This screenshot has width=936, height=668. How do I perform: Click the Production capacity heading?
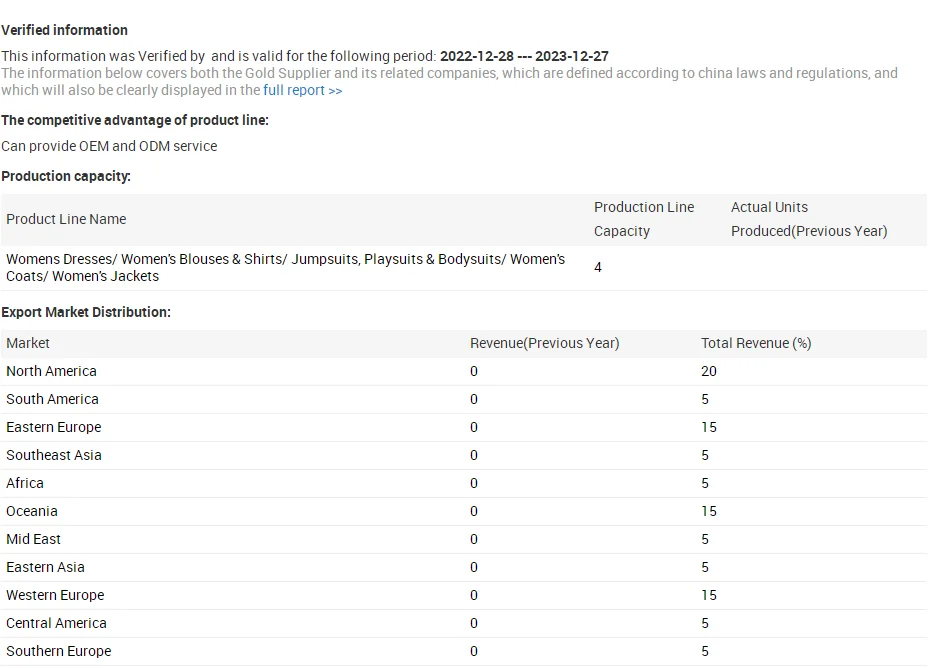[66, 176]
